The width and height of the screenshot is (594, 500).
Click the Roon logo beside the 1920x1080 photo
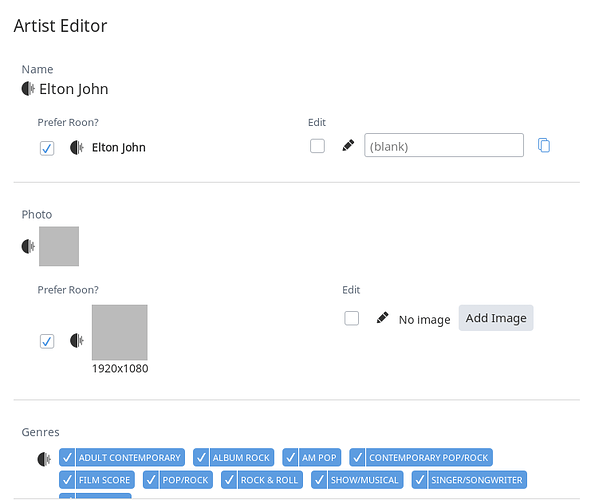tap(77, 340)
